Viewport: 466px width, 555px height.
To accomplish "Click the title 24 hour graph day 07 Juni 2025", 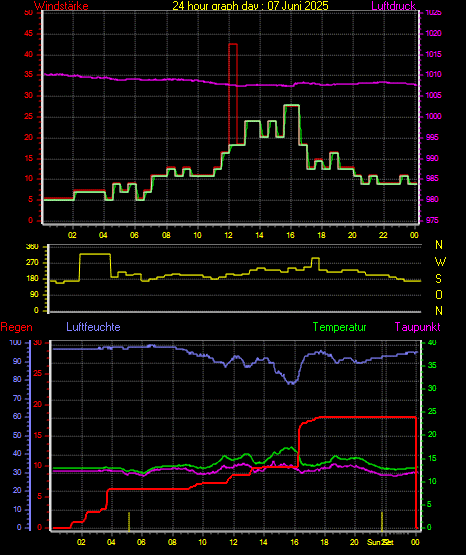I will tap(250, 5).
